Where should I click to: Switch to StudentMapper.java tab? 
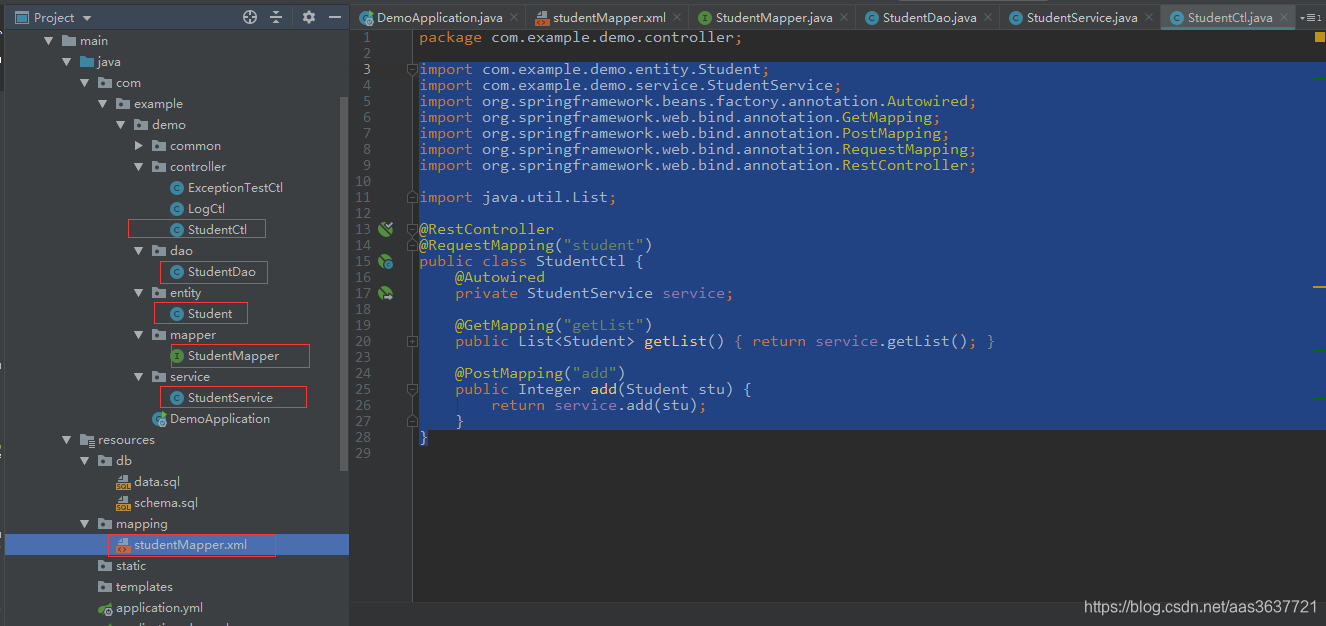coord(772,17)
